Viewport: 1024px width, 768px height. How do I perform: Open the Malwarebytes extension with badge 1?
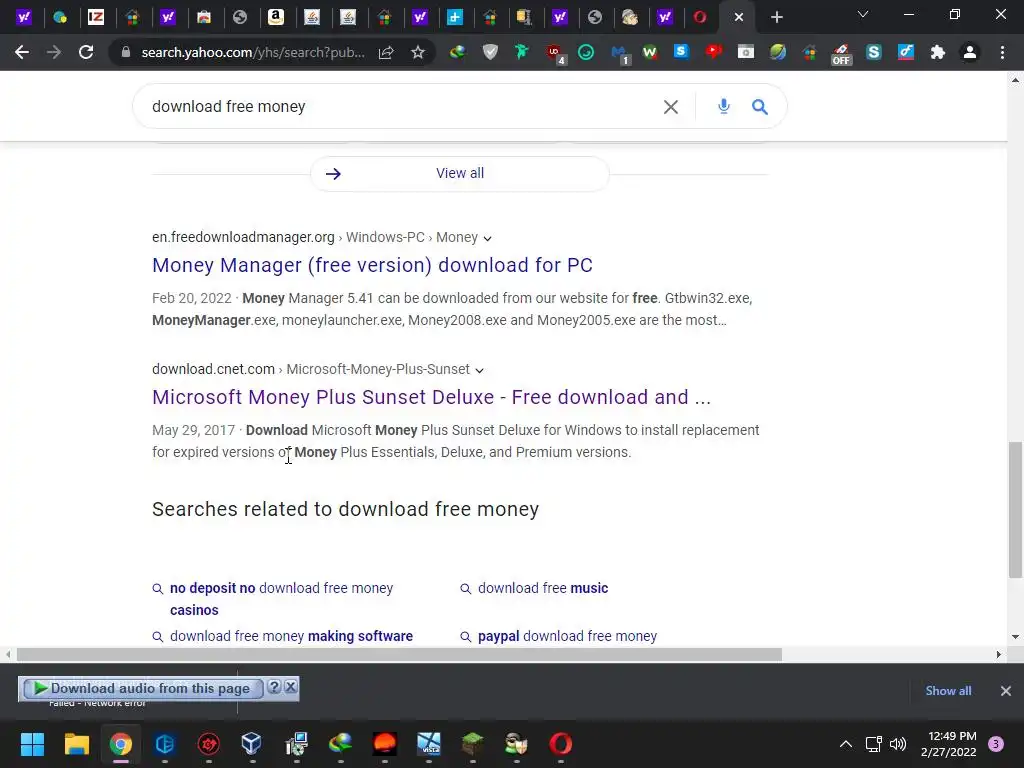point(619,53)
